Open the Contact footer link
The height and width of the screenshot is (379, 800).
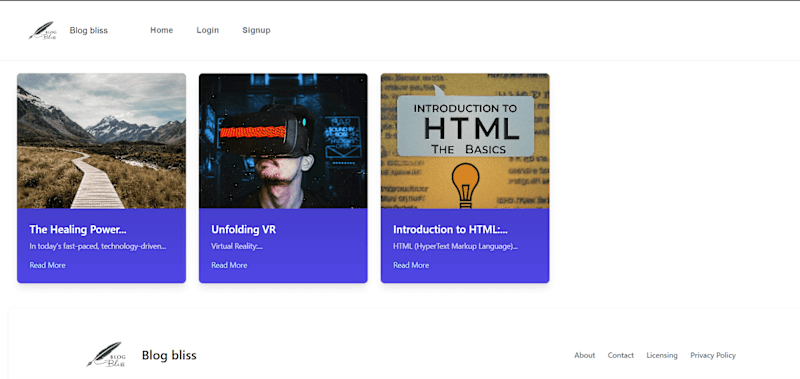(620, 355)
